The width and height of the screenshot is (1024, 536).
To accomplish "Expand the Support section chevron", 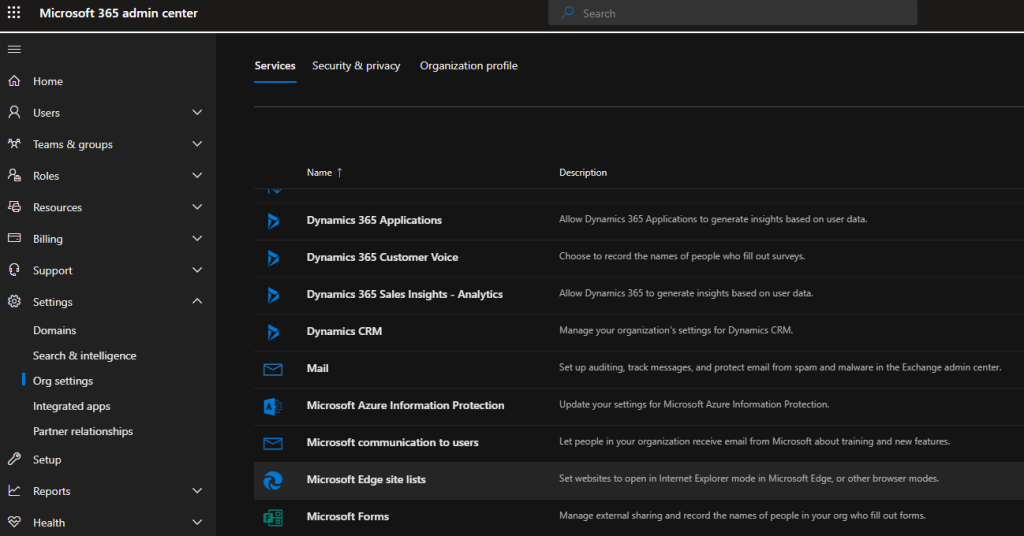I will click(x=197, y=270).
